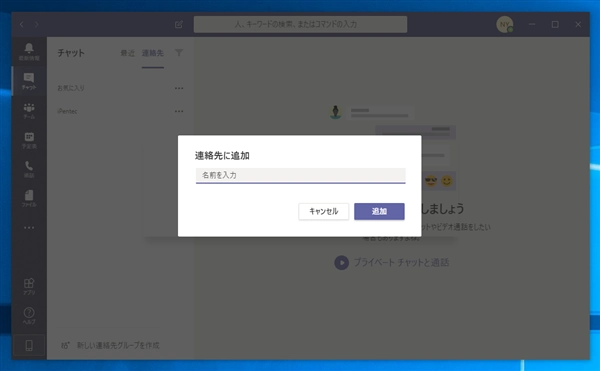This screenshot has height=371, width=600.
Task: Open the Calendar icon in the sidebar
Action: coord(29,140)
